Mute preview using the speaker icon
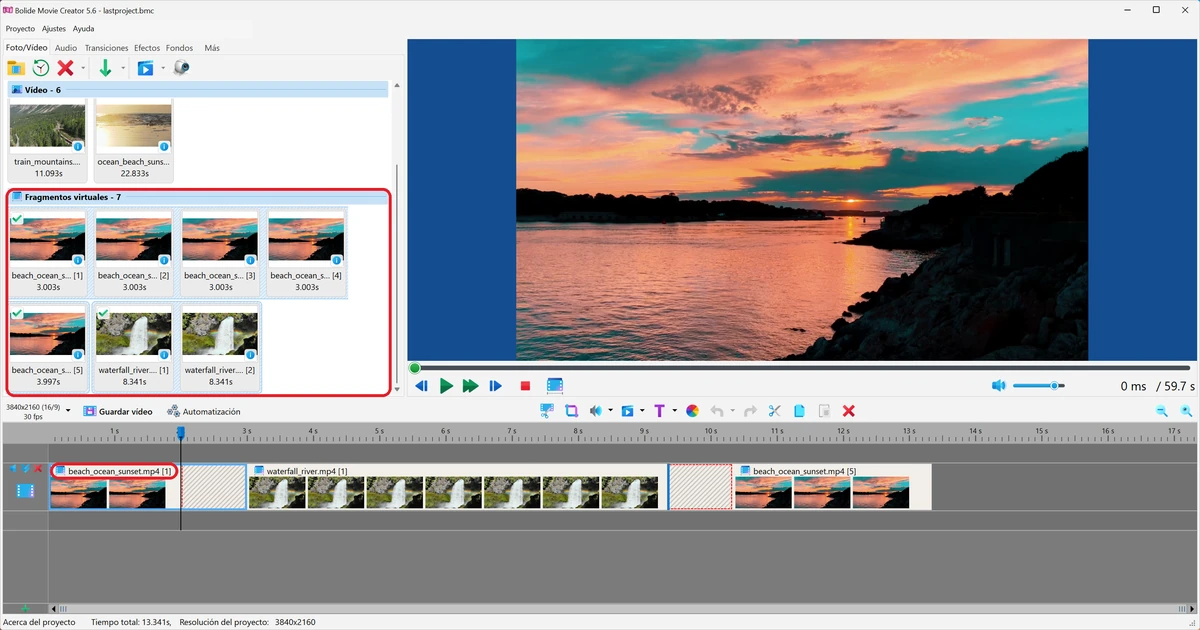1200x630 pixels. [x=998, y=386]
